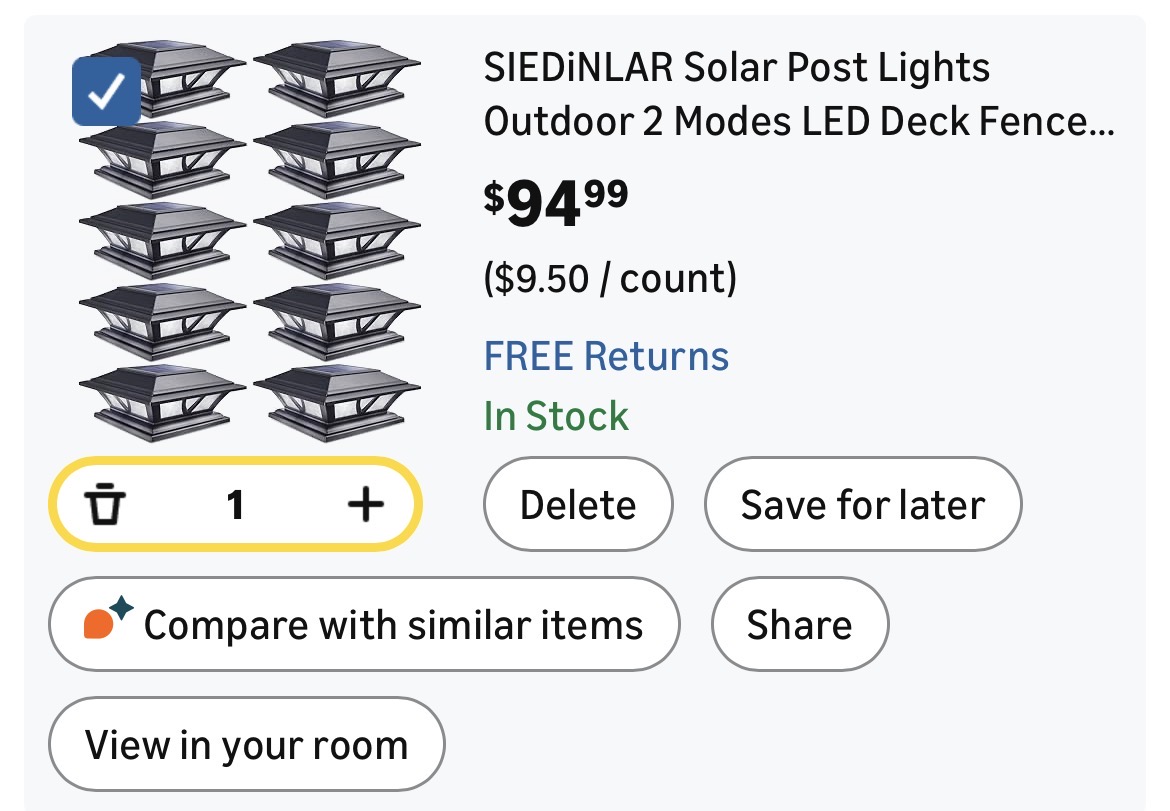Viewport: 1170px width, 811px height.
Task: Tap the Share button
Action: coord(799,625)
